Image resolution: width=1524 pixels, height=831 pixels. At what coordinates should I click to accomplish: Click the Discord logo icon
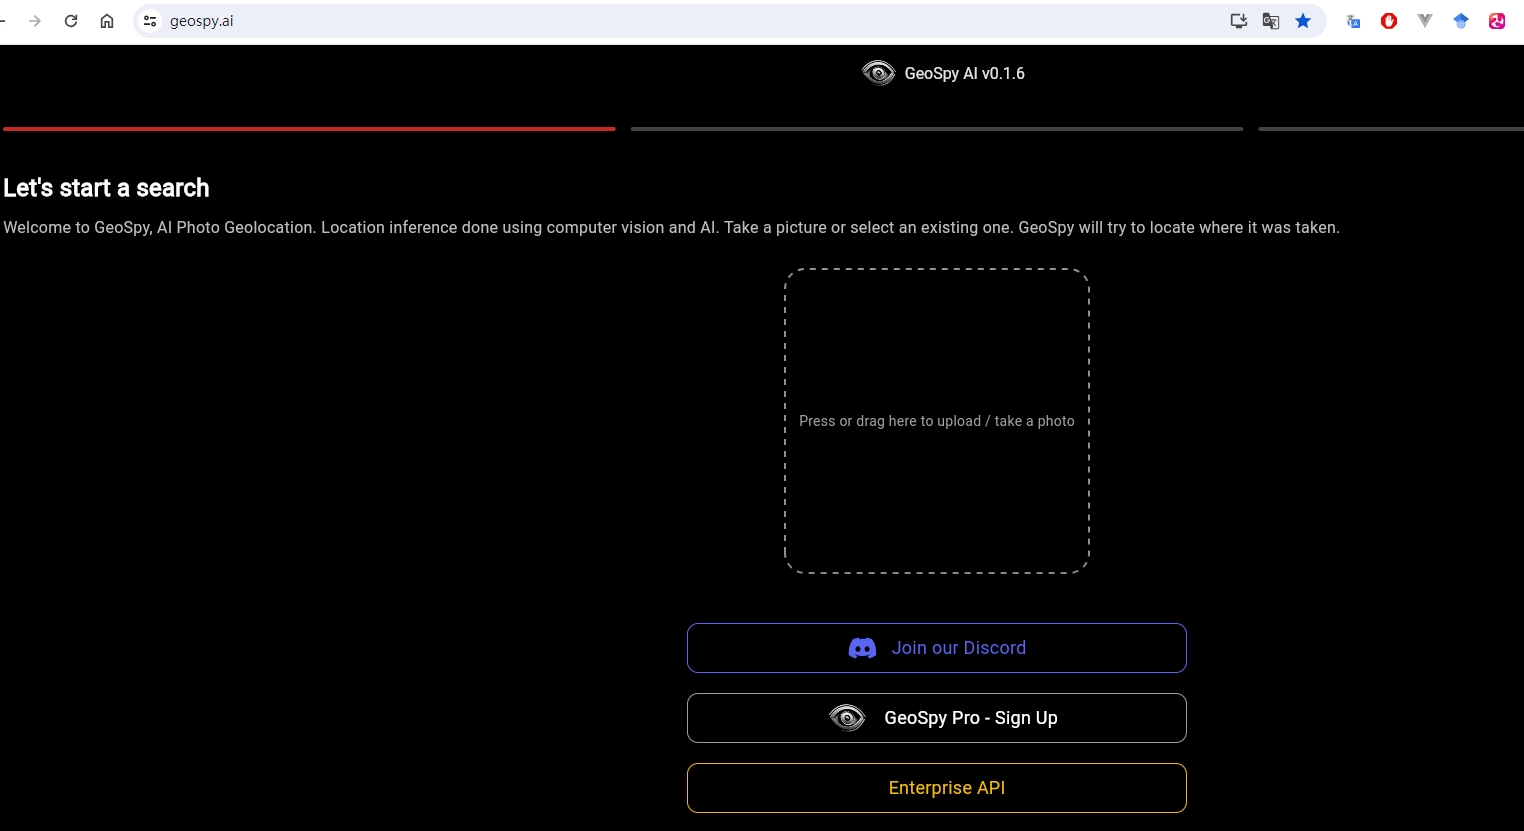862,648
